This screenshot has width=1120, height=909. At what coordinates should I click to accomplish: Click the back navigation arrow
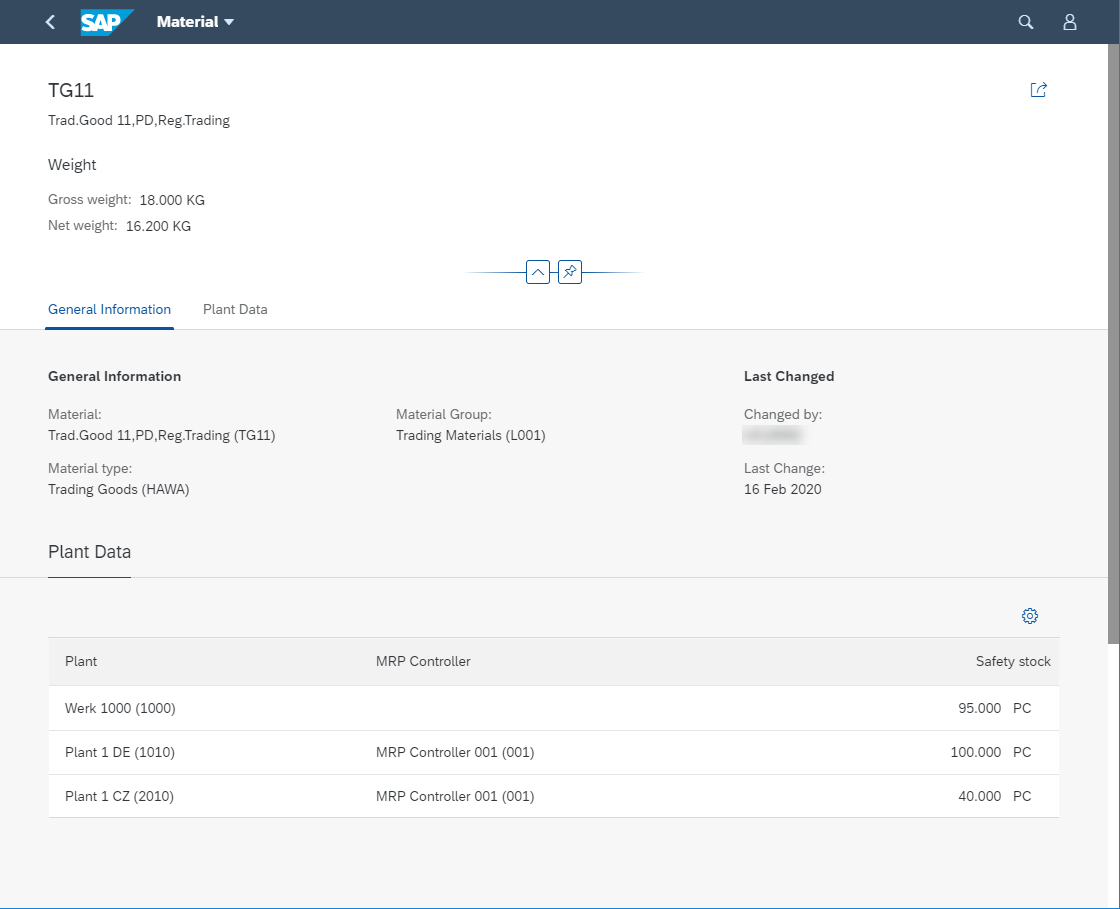49,21
